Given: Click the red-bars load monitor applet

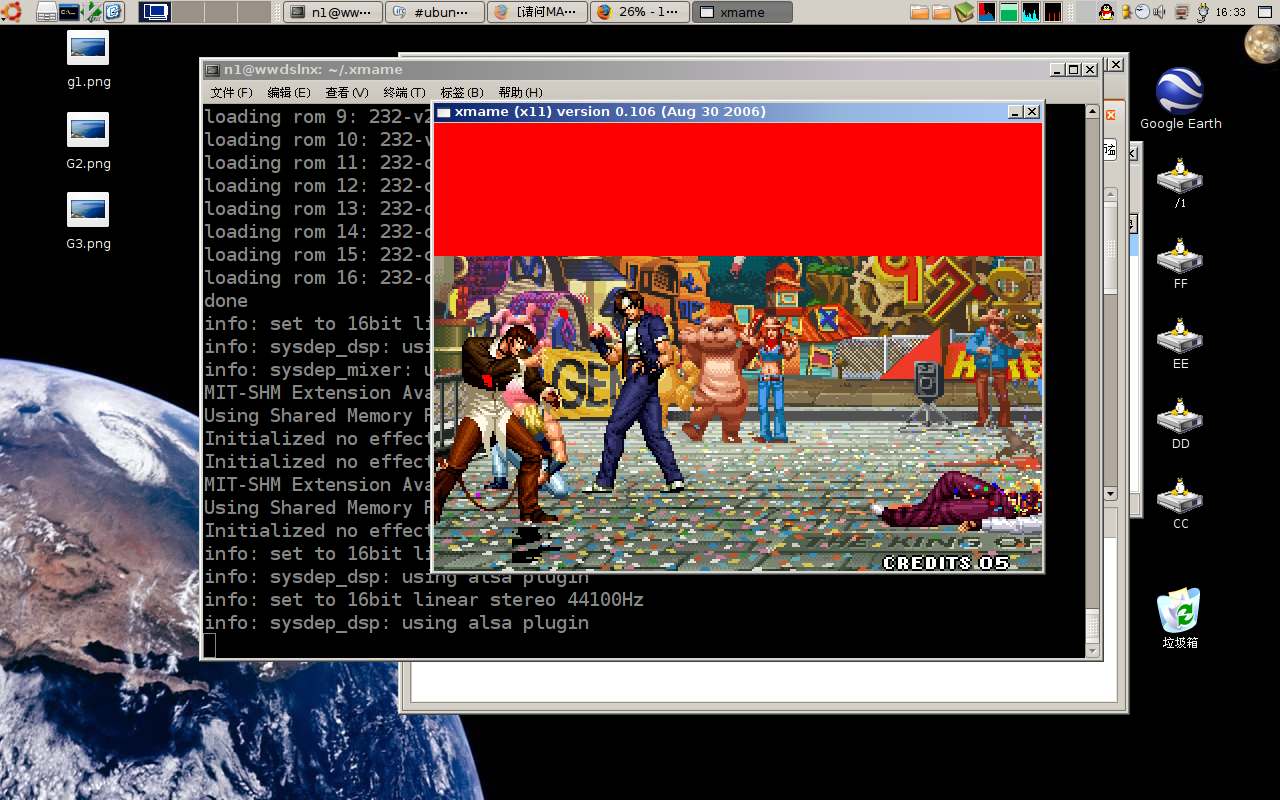Looking at the screenshot, I should tap(1053, 12).
